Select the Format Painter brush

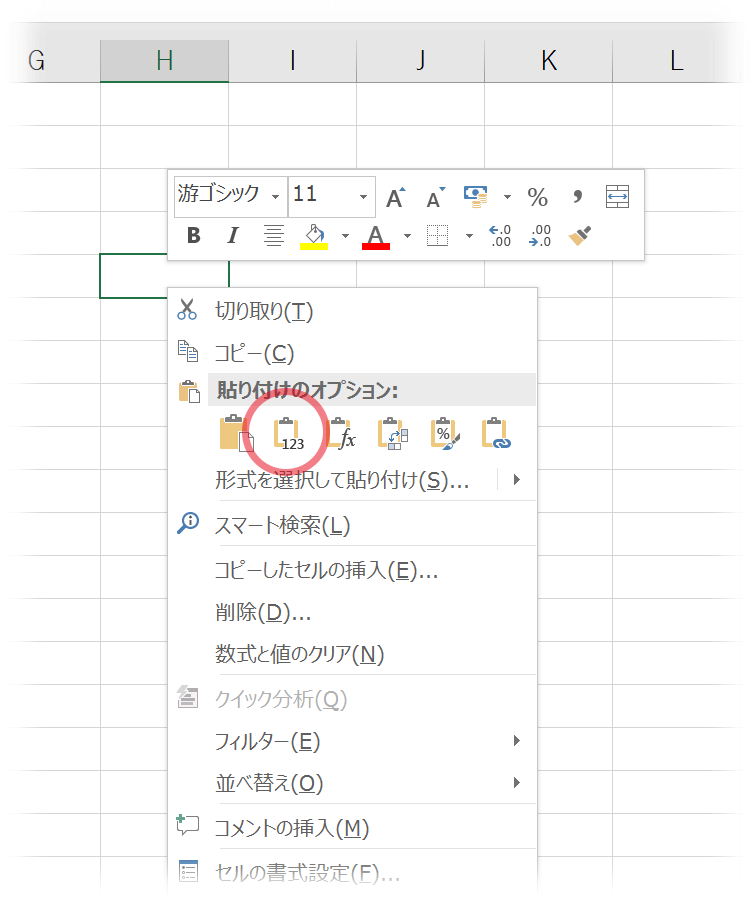point(580,236)
